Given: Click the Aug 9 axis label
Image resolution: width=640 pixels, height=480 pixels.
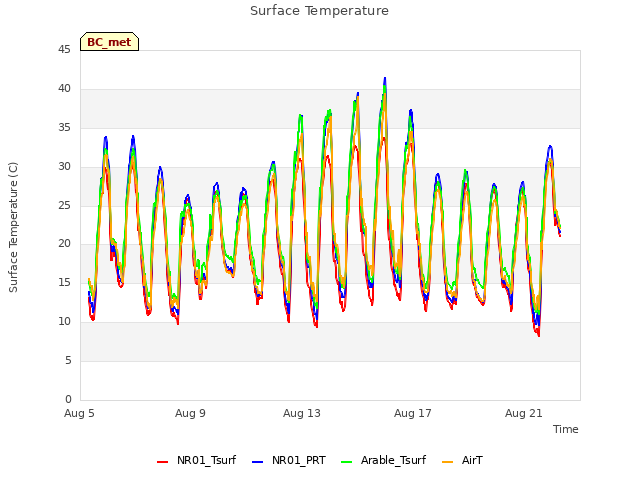Looking at the screenshot, I should (x=190, y=413).
